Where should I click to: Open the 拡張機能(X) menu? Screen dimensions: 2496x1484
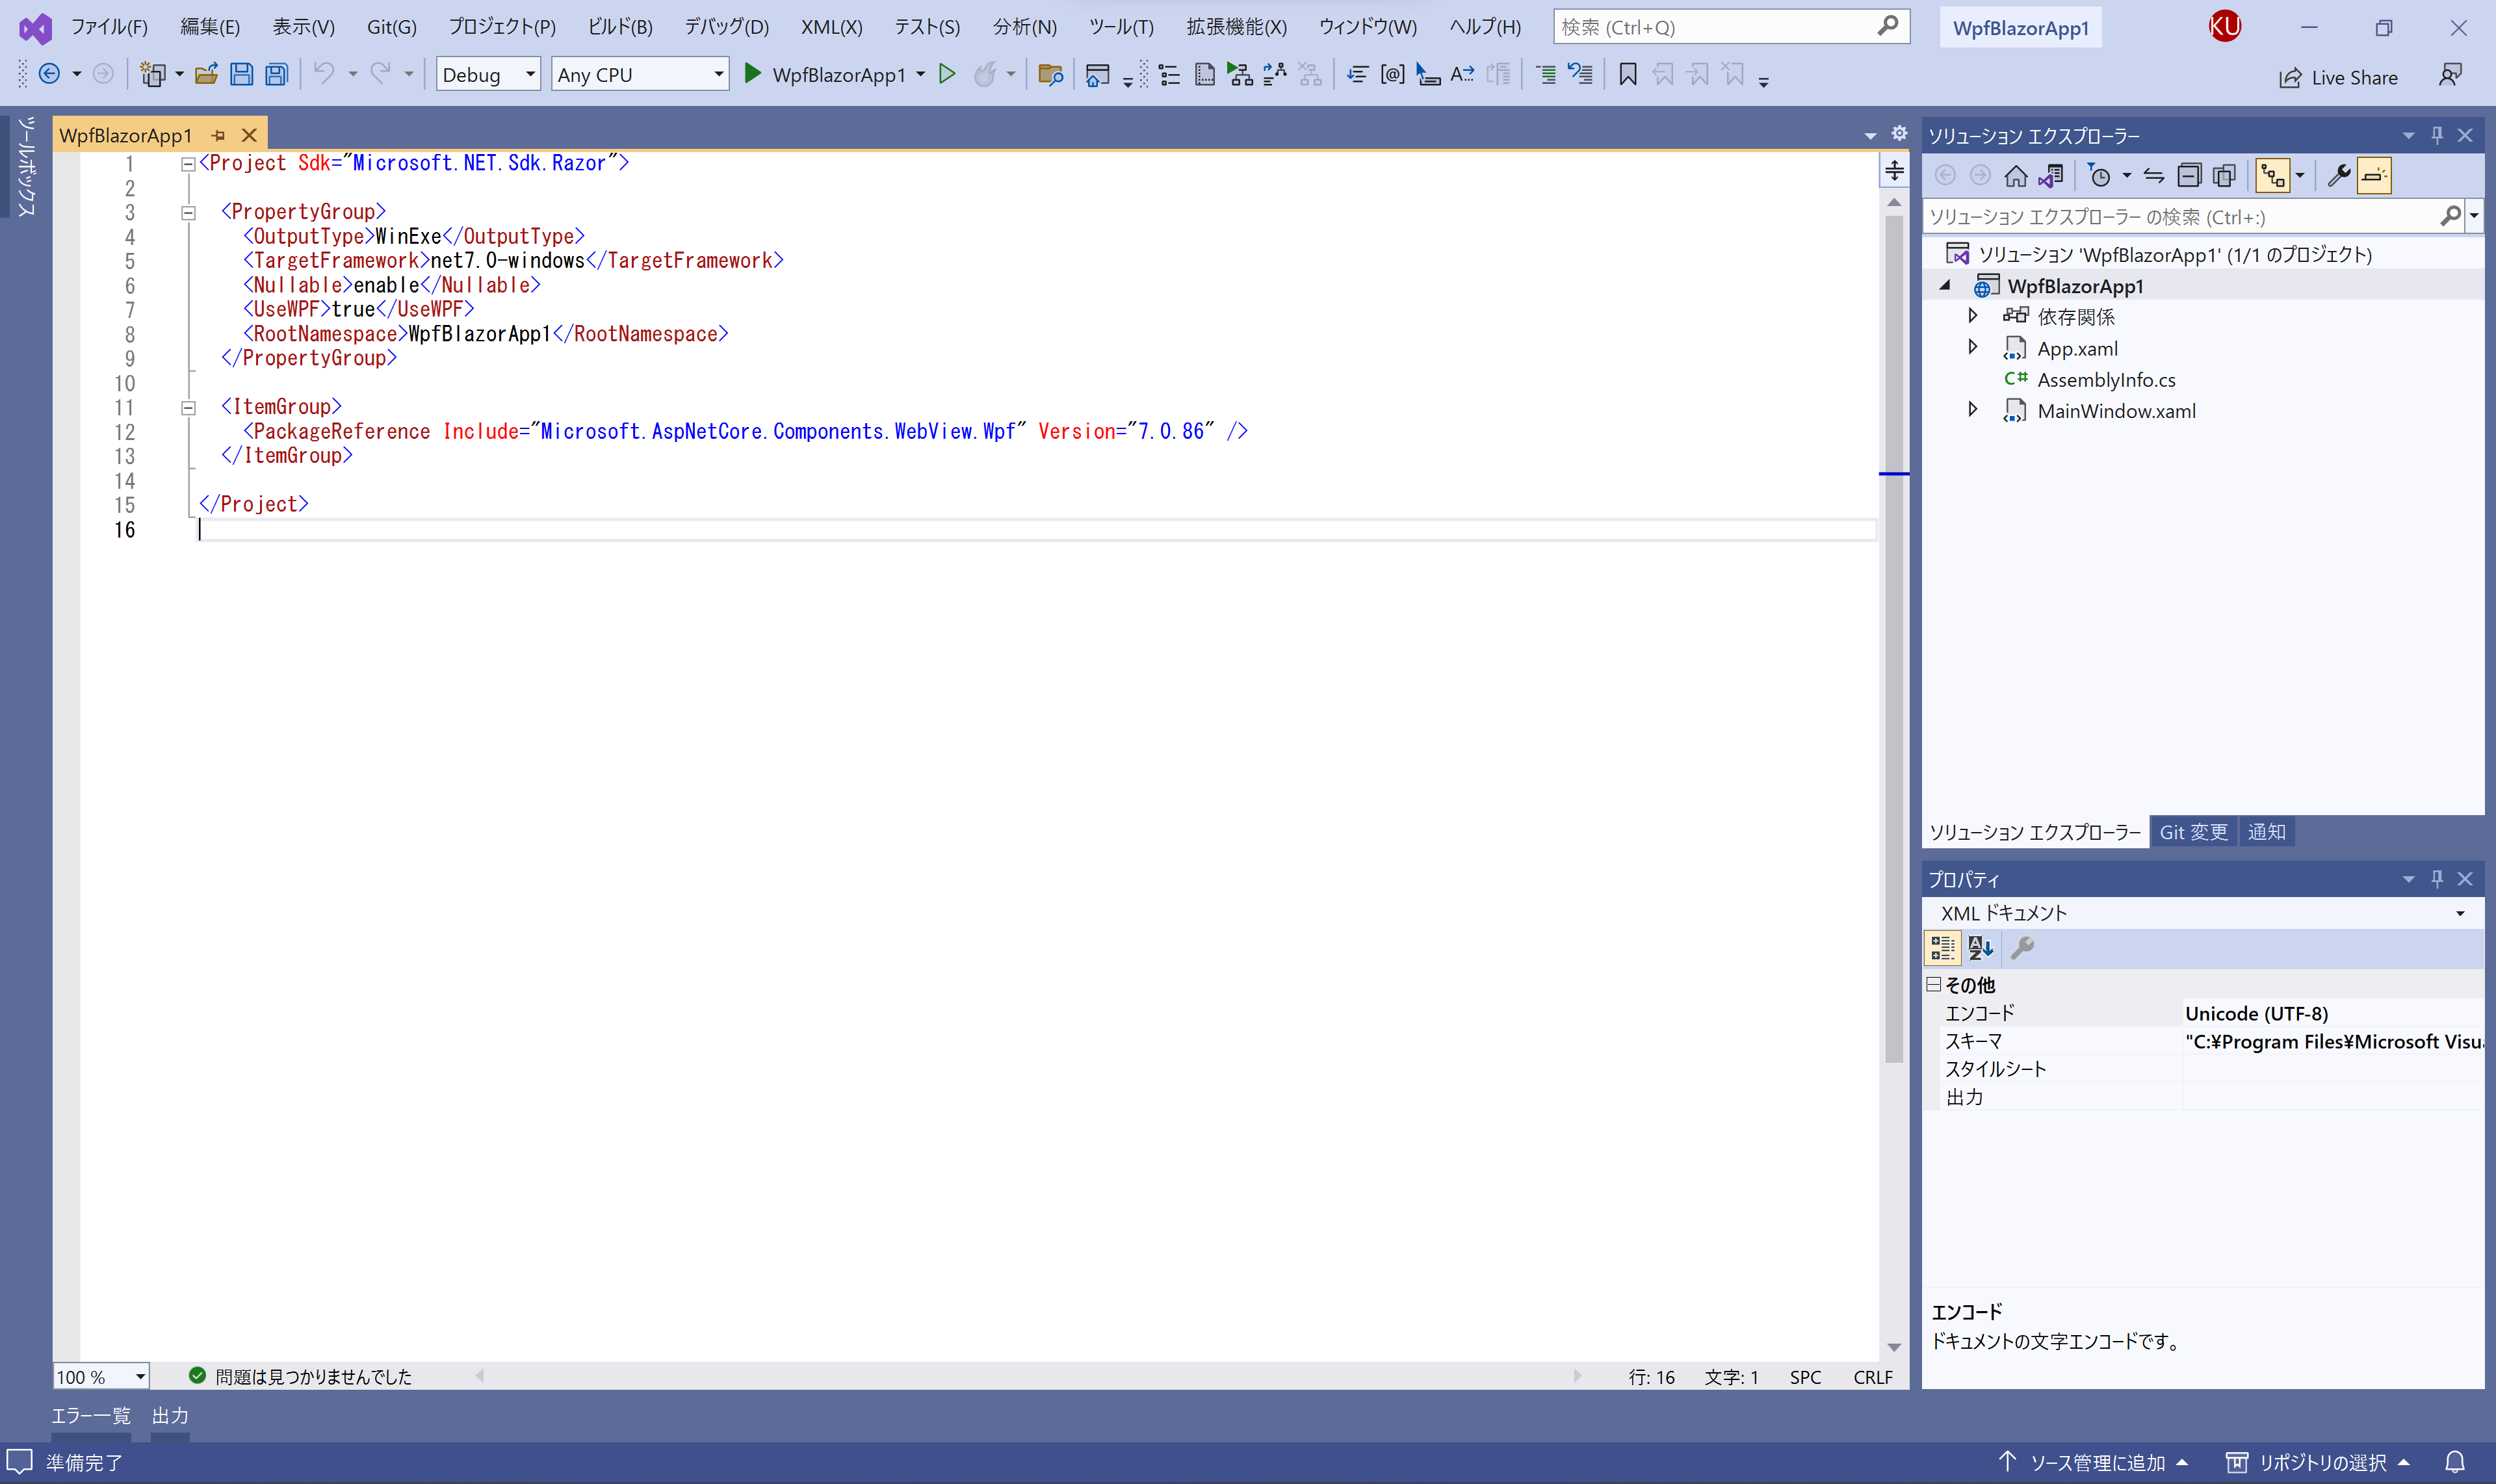tap(1236, 27)
